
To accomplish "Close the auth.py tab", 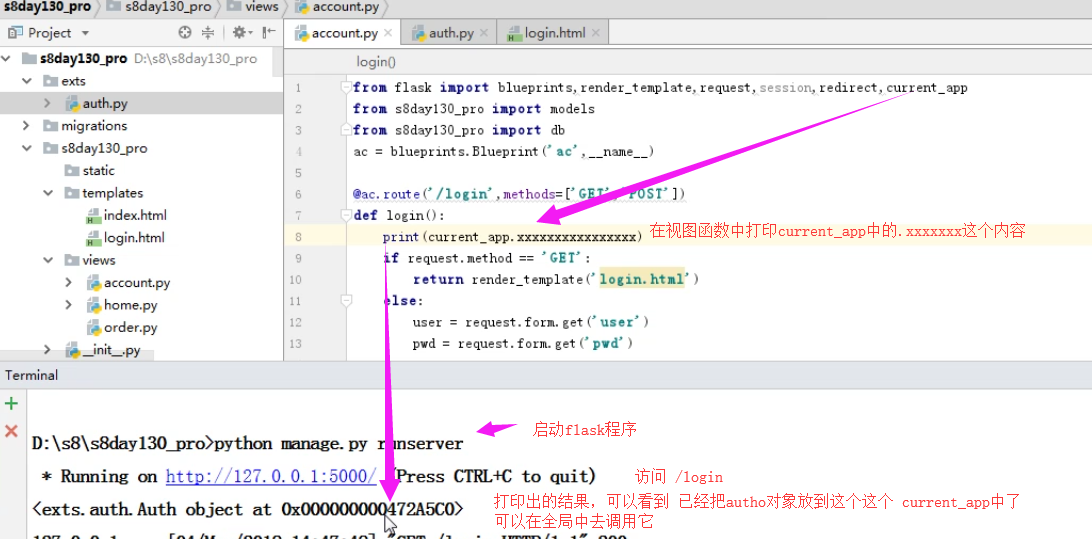I will (x=485, y=33).
